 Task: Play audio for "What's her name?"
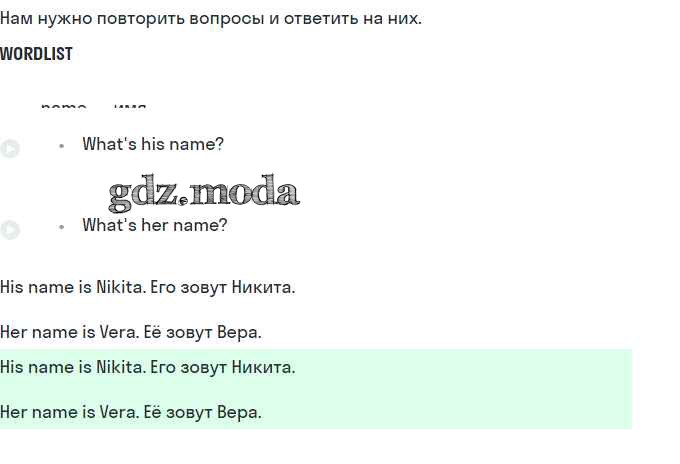tap(10, 230)
